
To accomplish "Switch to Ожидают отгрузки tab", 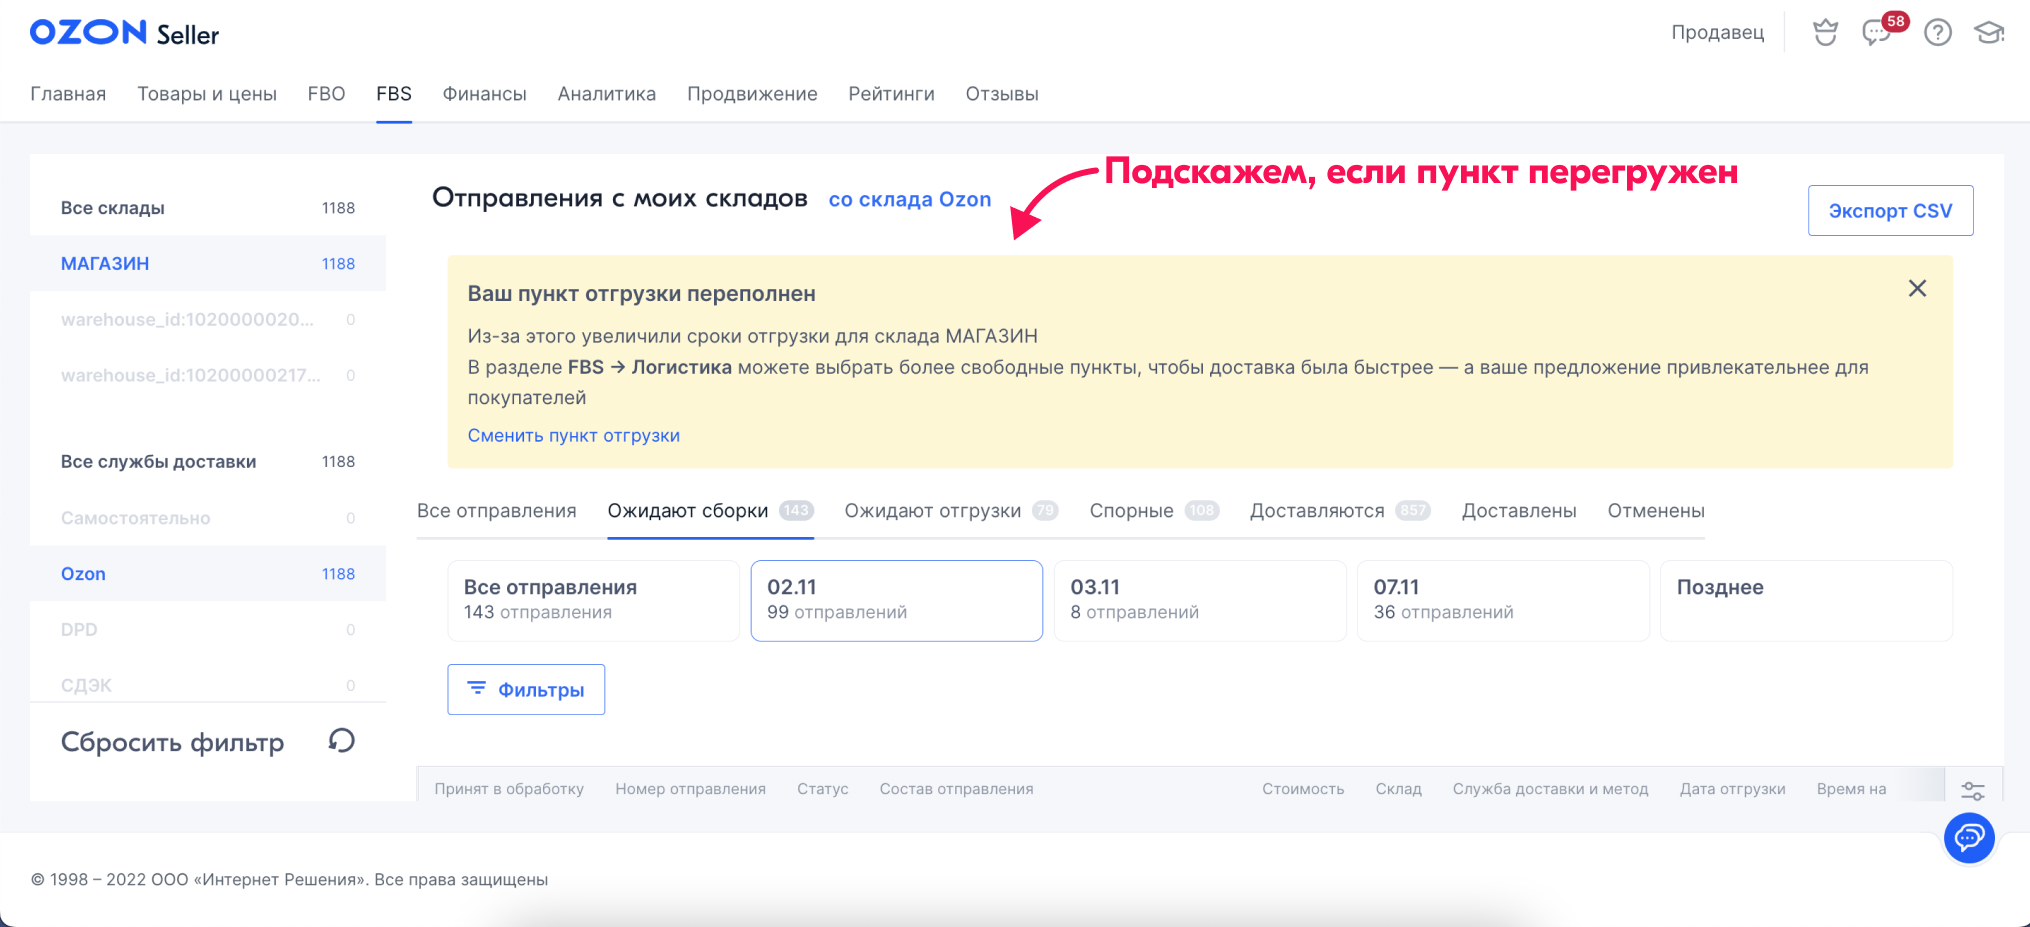I will click(x=932, y=511).
